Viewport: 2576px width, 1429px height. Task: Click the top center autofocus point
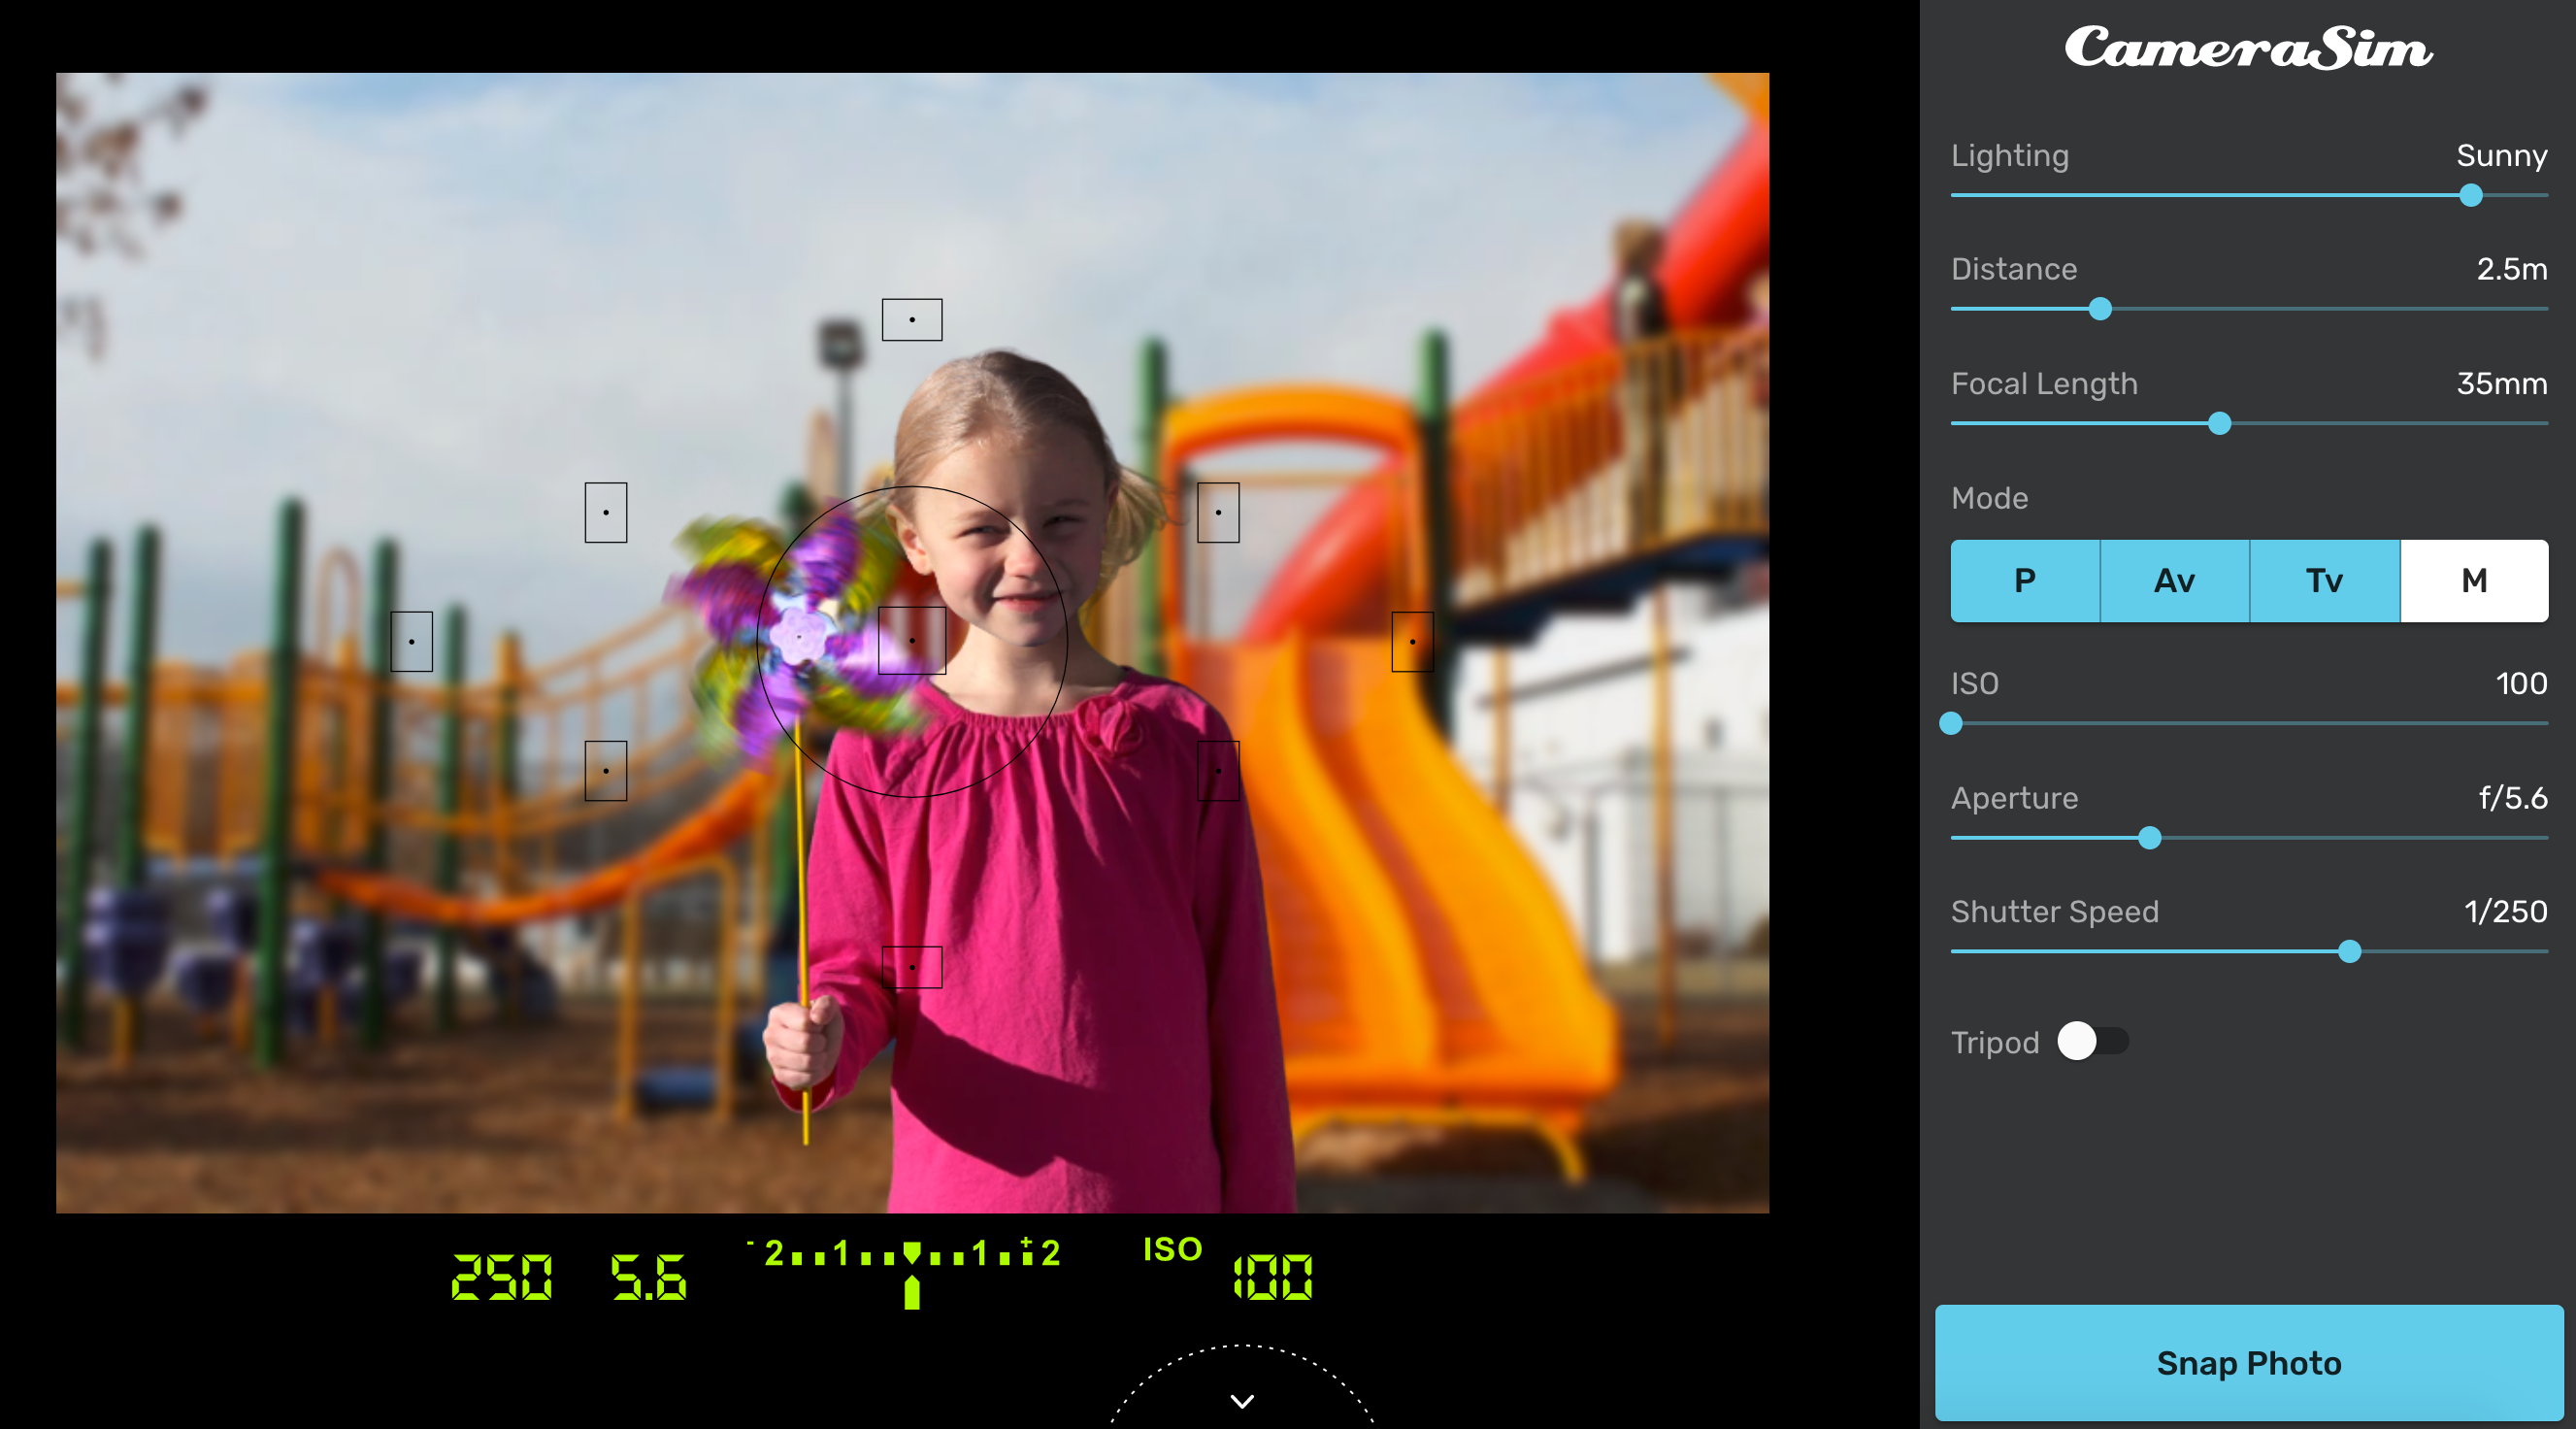(911, 320)
